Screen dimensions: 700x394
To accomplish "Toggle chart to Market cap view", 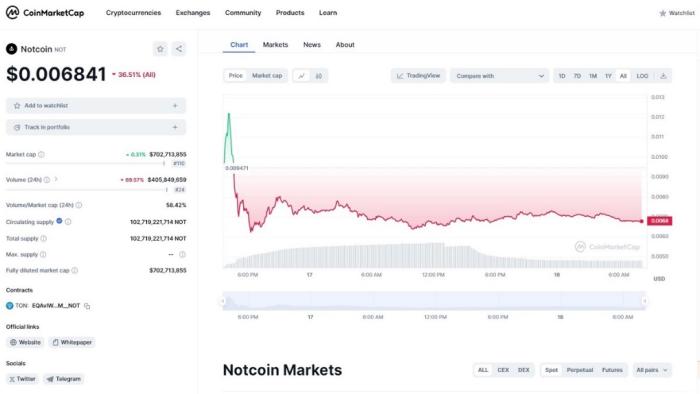I will point(267,76).
